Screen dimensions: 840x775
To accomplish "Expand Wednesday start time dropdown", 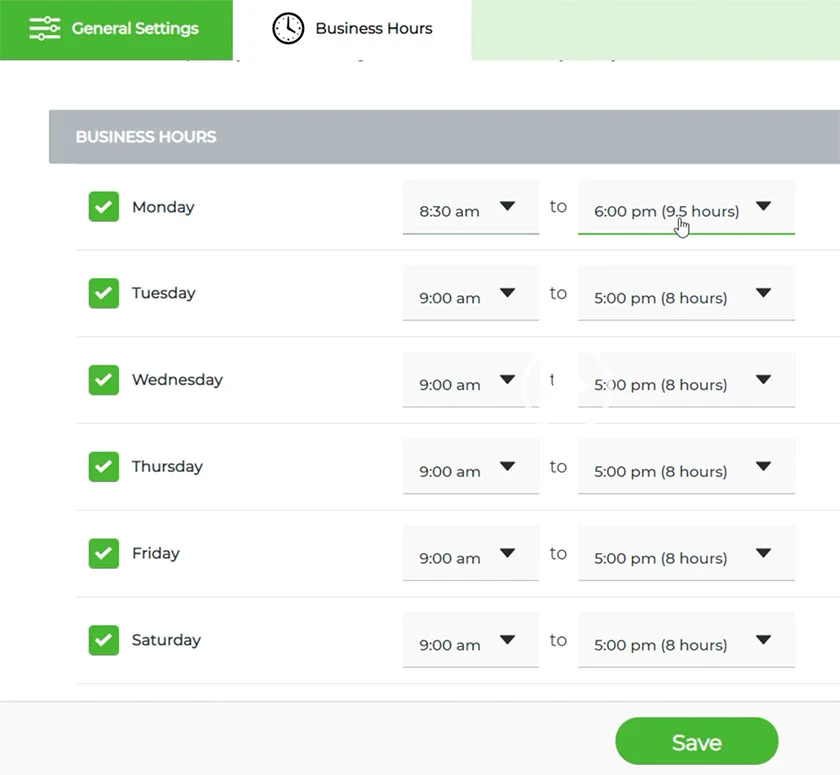I will pyautogui.click(x=470, y=380).
